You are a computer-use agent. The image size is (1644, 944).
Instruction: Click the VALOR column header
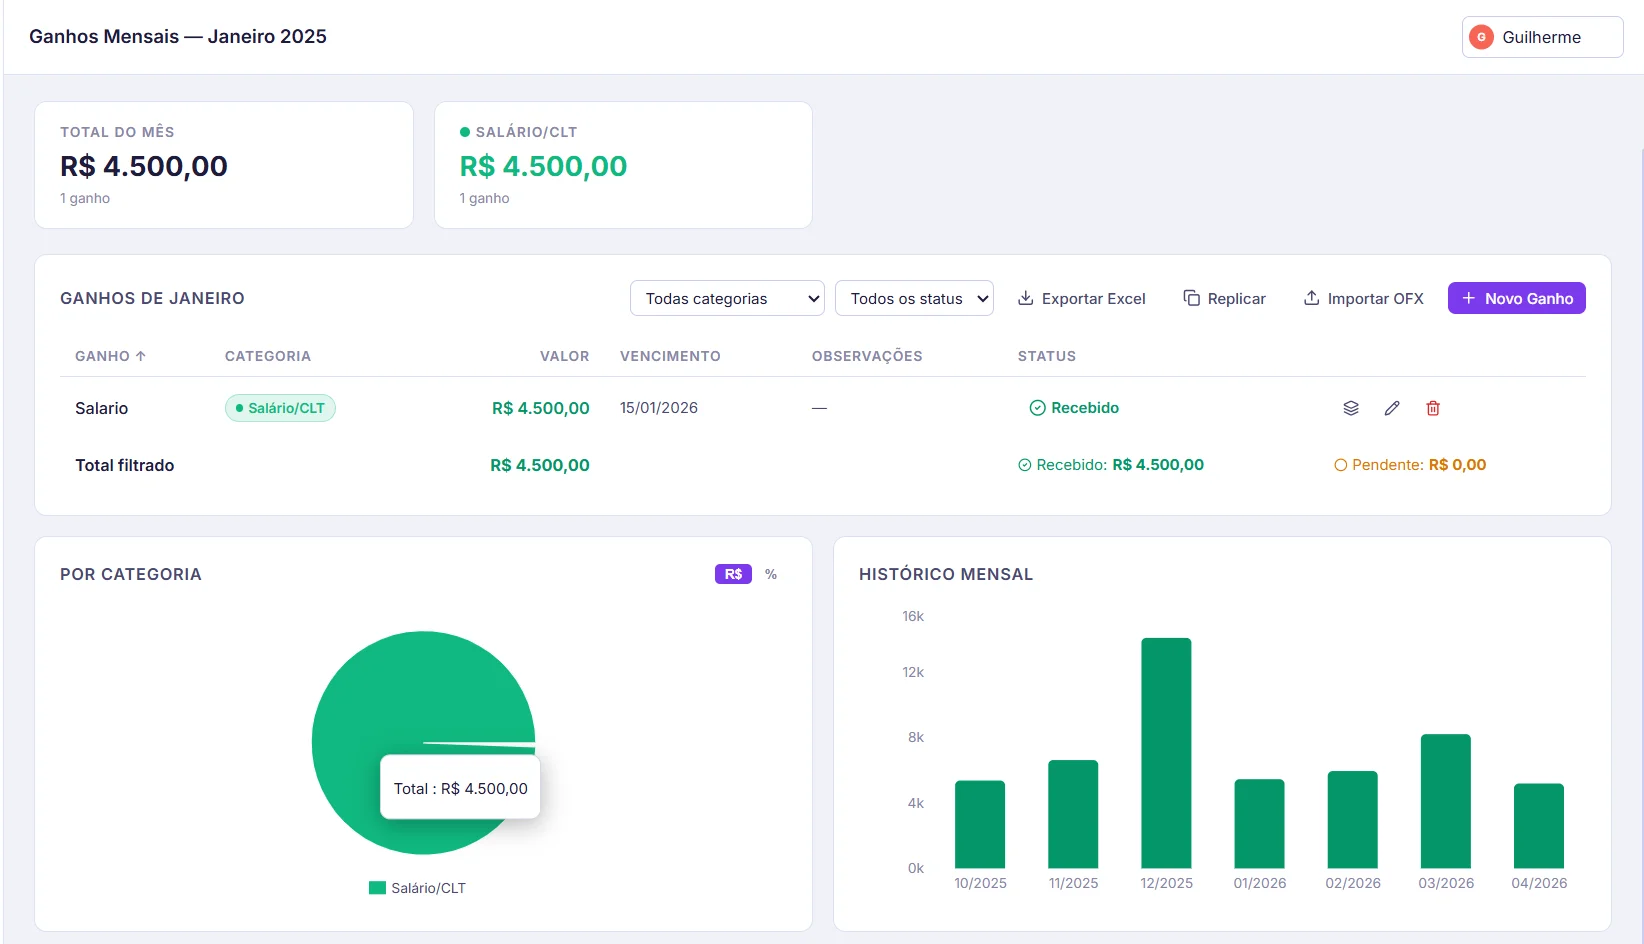pos(564,356)
